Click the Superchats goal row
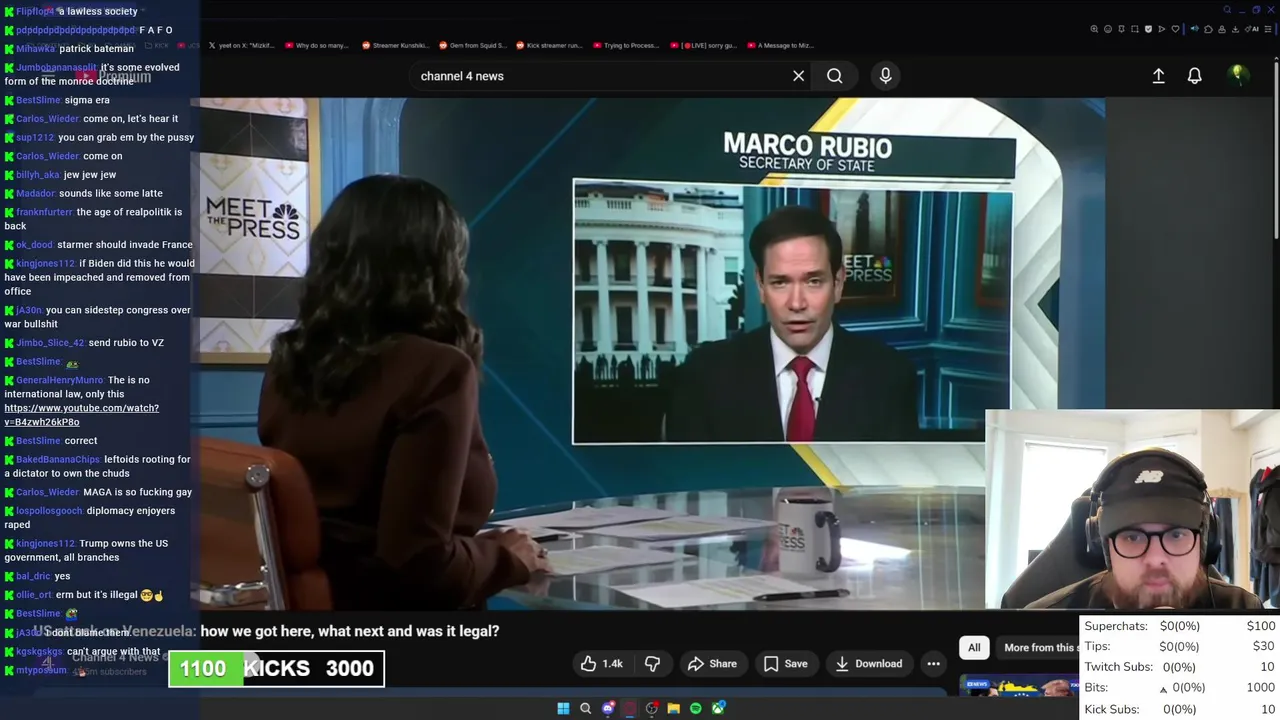The image size is (1280, 720). [1180, 626]
